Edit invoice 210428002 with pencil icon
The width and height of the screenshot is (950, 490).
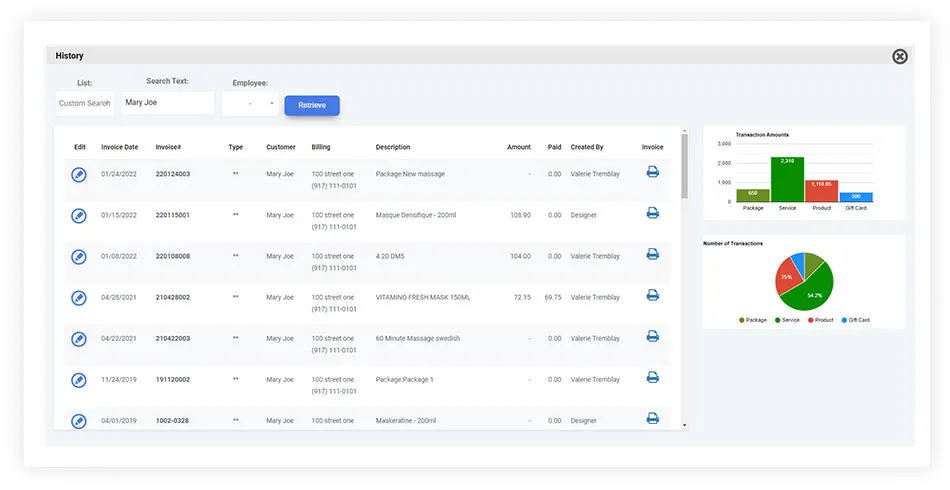click(79, 298)
